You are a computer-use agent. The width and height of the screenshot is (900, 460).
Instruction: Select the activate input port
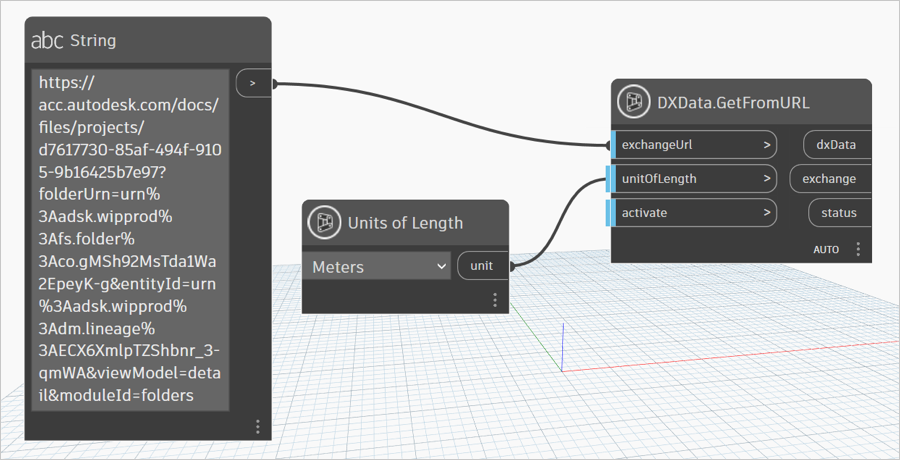(693, 212)
